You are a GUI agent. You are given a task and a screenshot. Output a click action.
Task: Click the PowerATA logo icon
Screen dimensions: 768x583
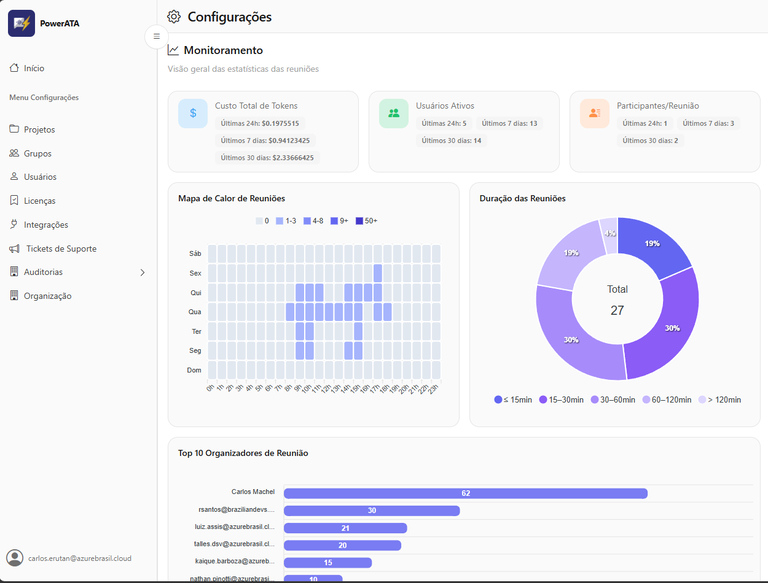point(21,23)
